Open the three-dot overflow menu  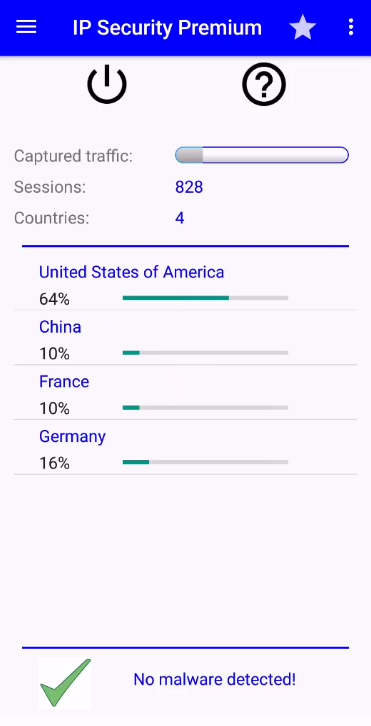pos(351,27)
